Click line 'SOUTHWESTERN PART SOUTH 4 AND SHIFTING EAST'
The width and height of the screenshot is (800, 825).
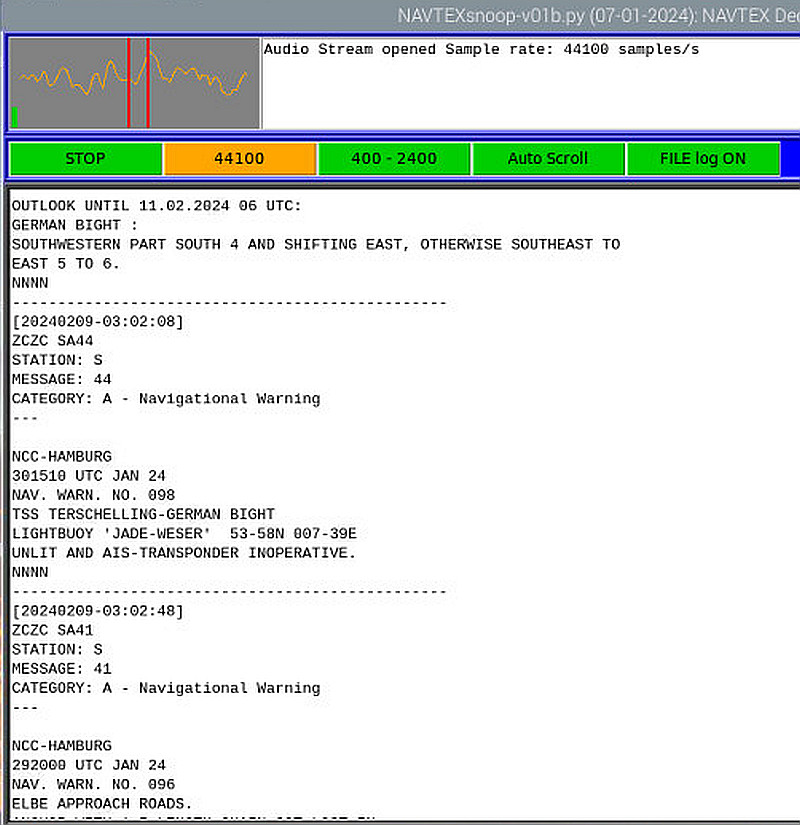point(316,245)
